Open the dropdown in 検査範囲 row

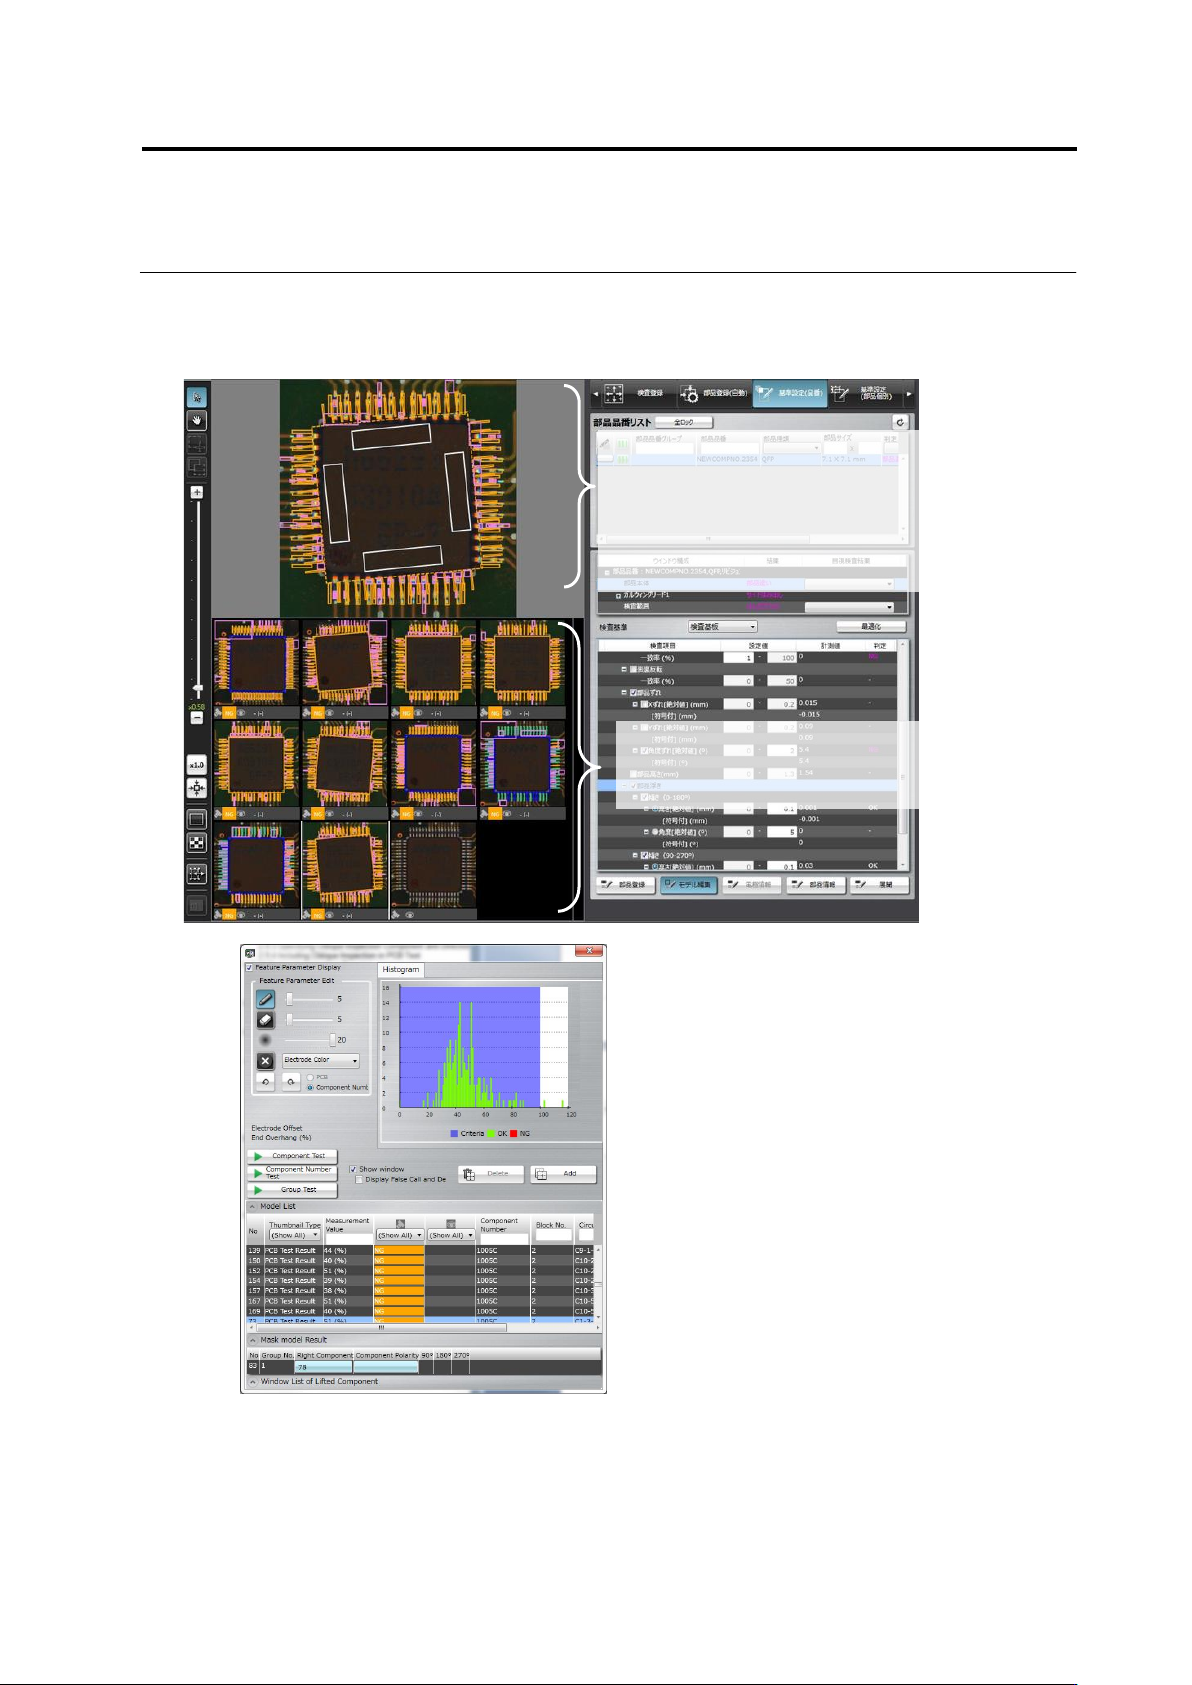pyautogui.click(x=849, y=607)
